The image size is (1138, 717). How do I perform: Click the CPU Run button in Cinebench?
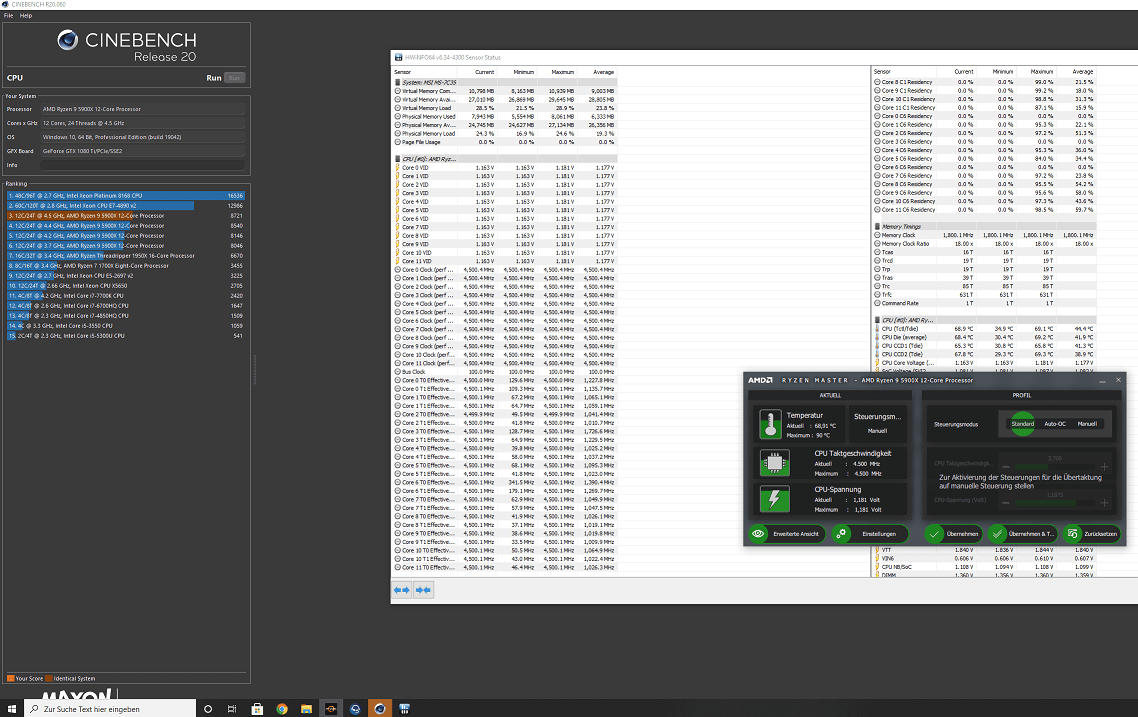coord(234,78)
